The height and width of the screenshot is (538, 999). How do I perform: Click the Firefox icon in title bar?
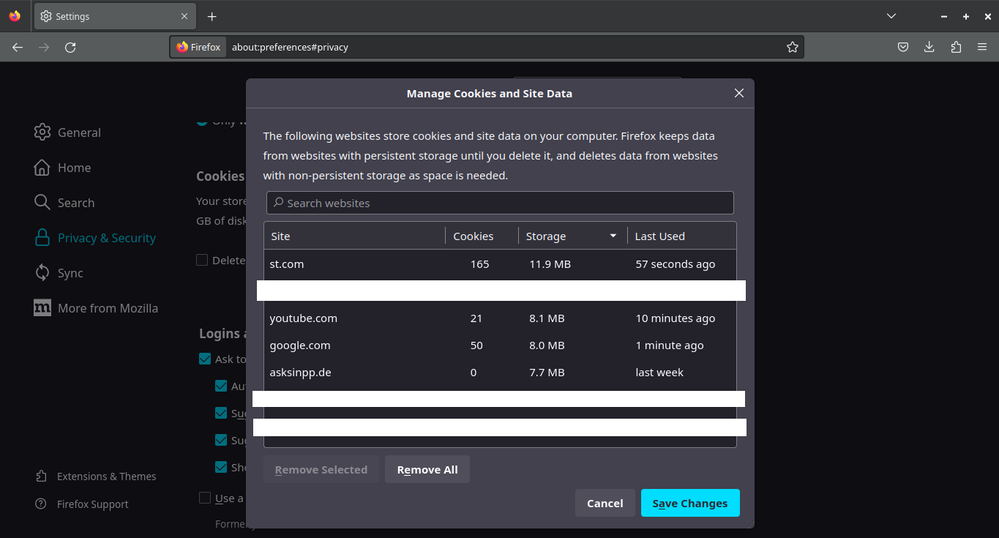tap(14, 16)
